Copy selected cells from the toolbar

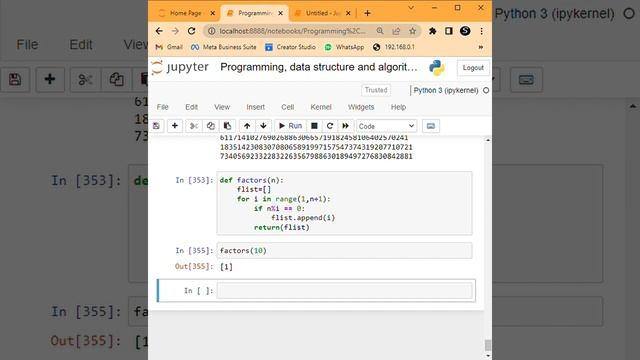tap(211, 126)
